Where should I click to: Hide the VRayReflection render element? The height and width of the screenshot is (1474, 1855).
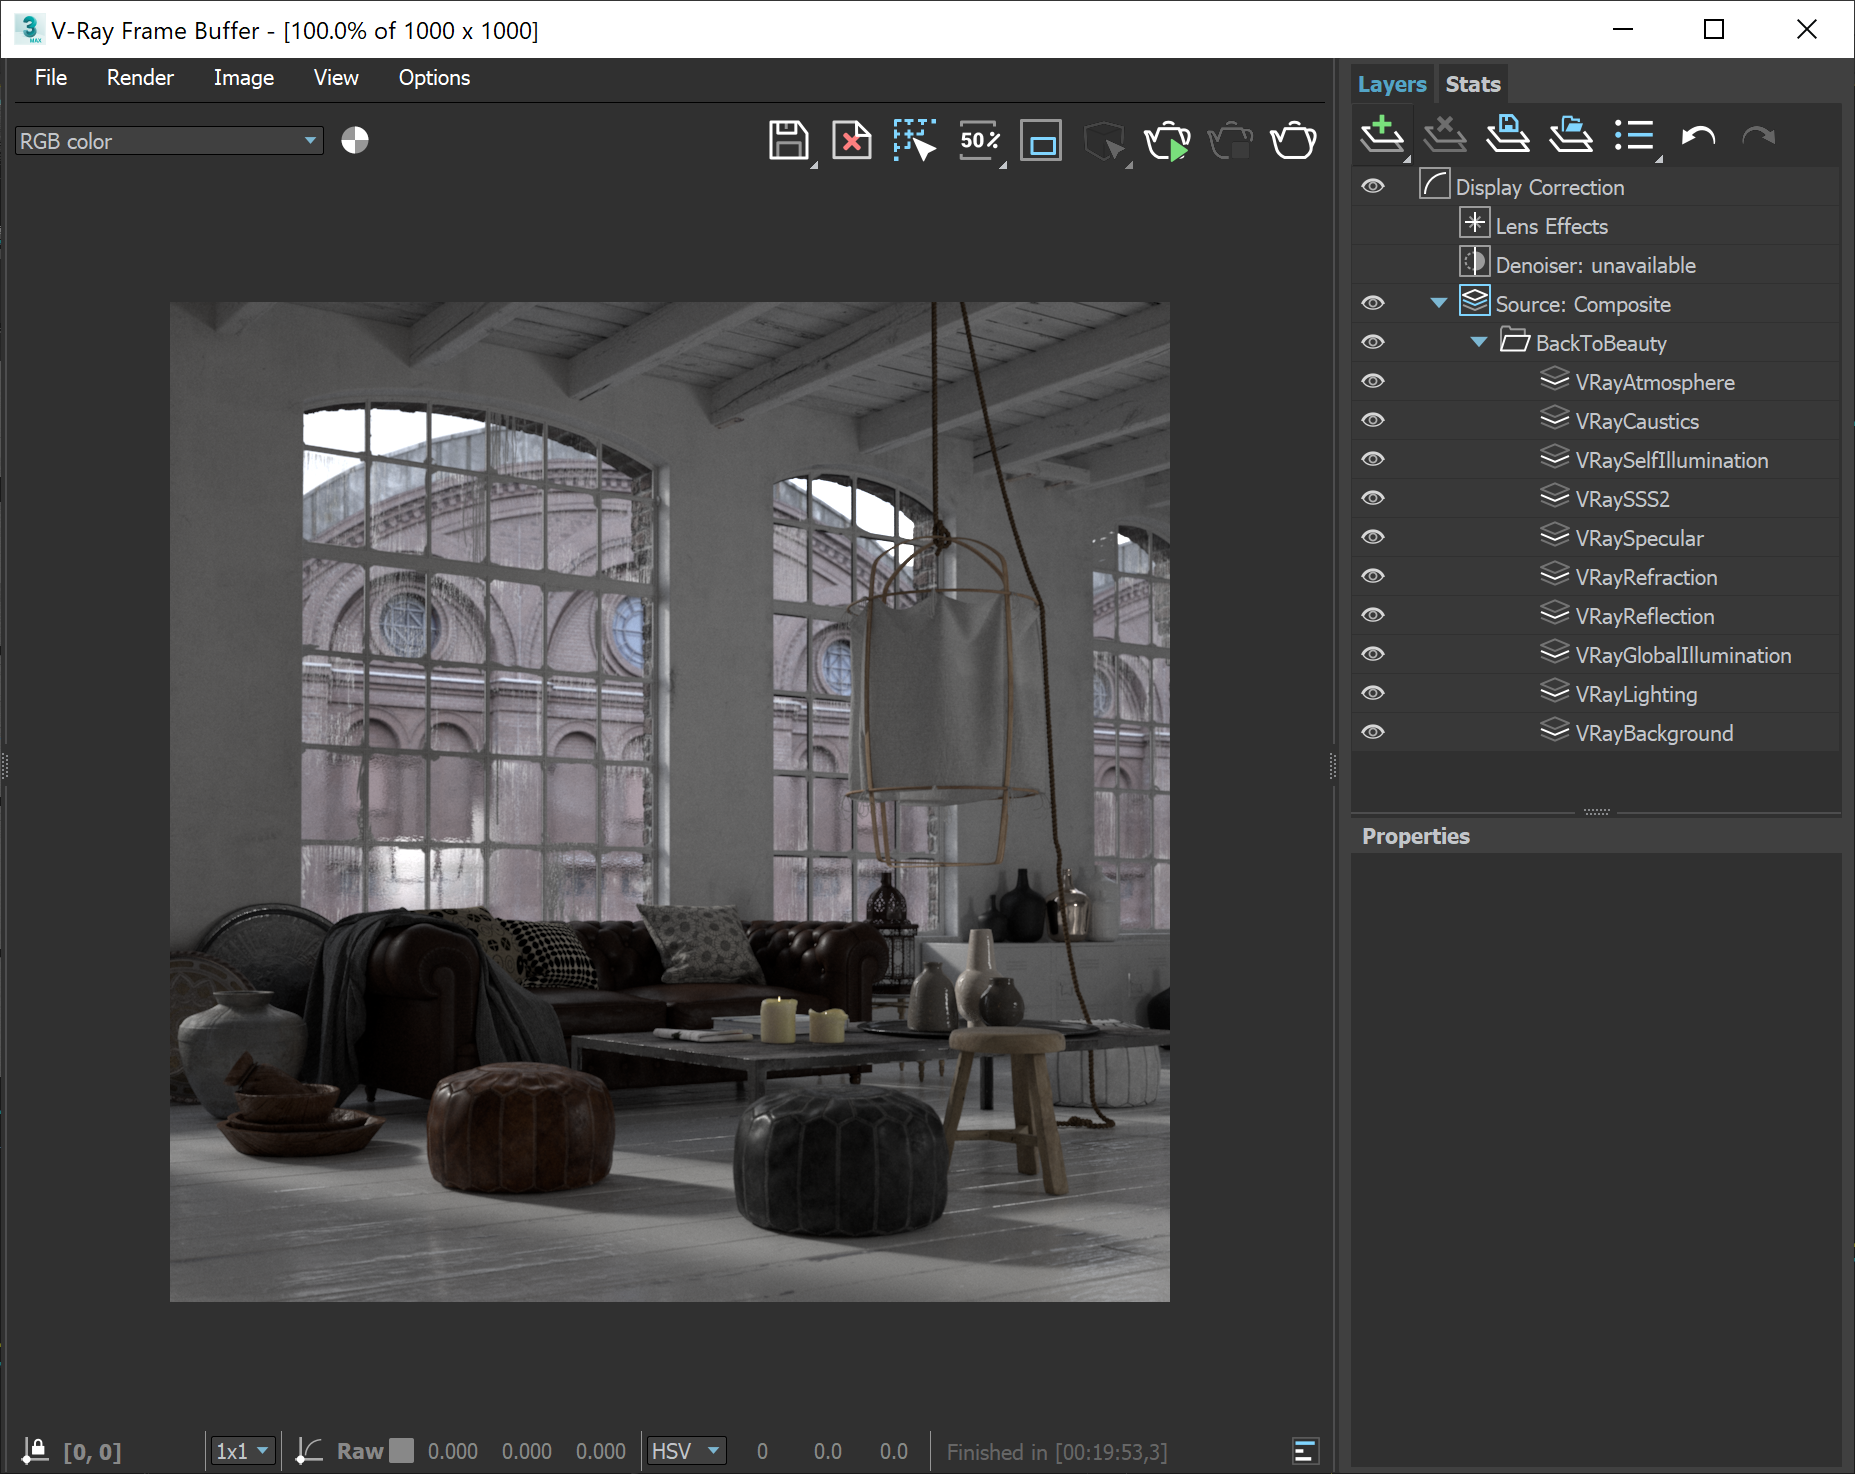click(x=1373, y=615)
